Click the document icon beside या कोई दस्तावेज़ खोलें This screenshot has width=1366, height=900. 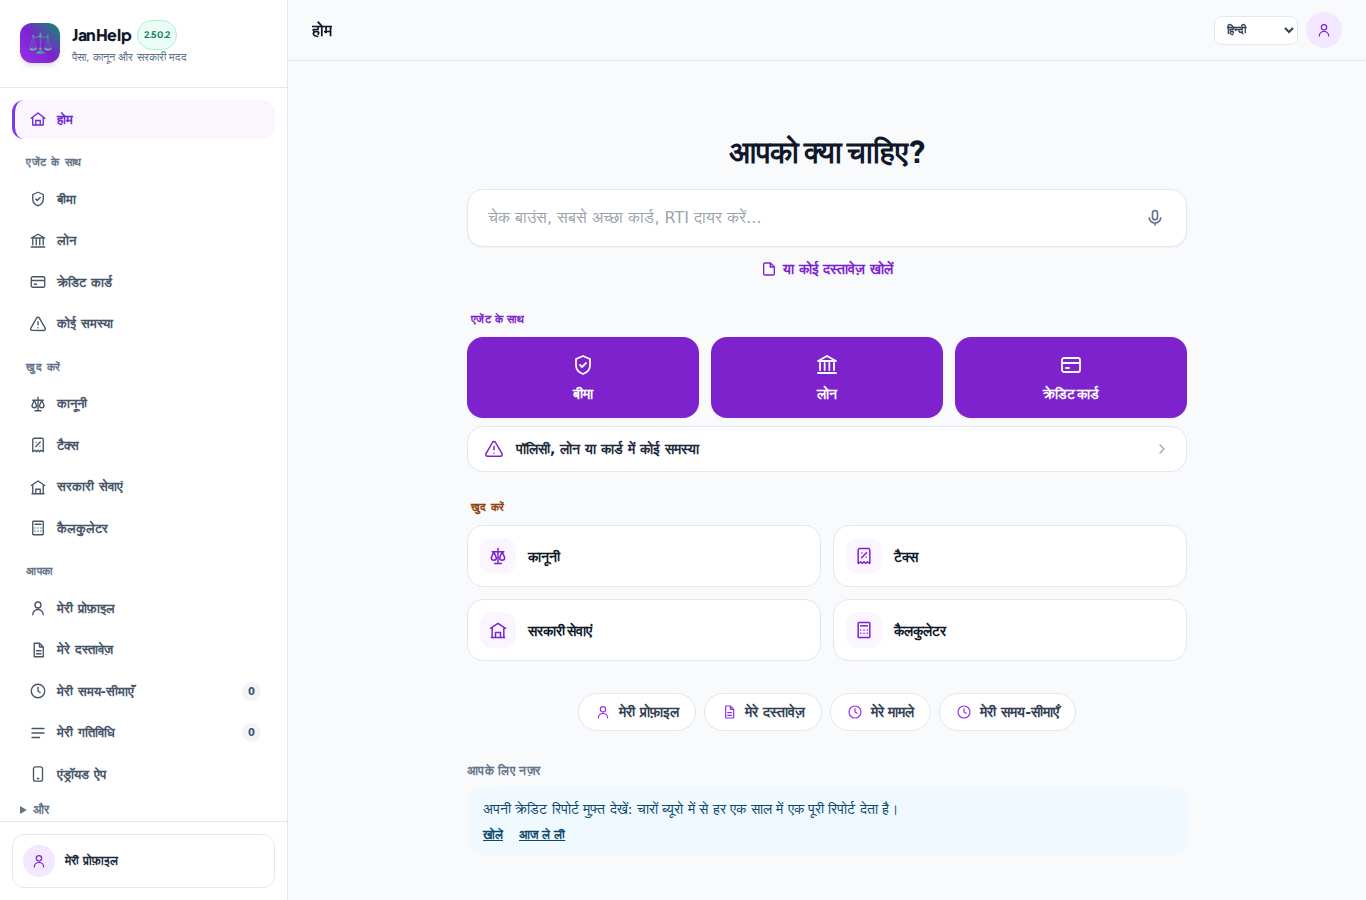pyautogui.click(x=769, y=269)
